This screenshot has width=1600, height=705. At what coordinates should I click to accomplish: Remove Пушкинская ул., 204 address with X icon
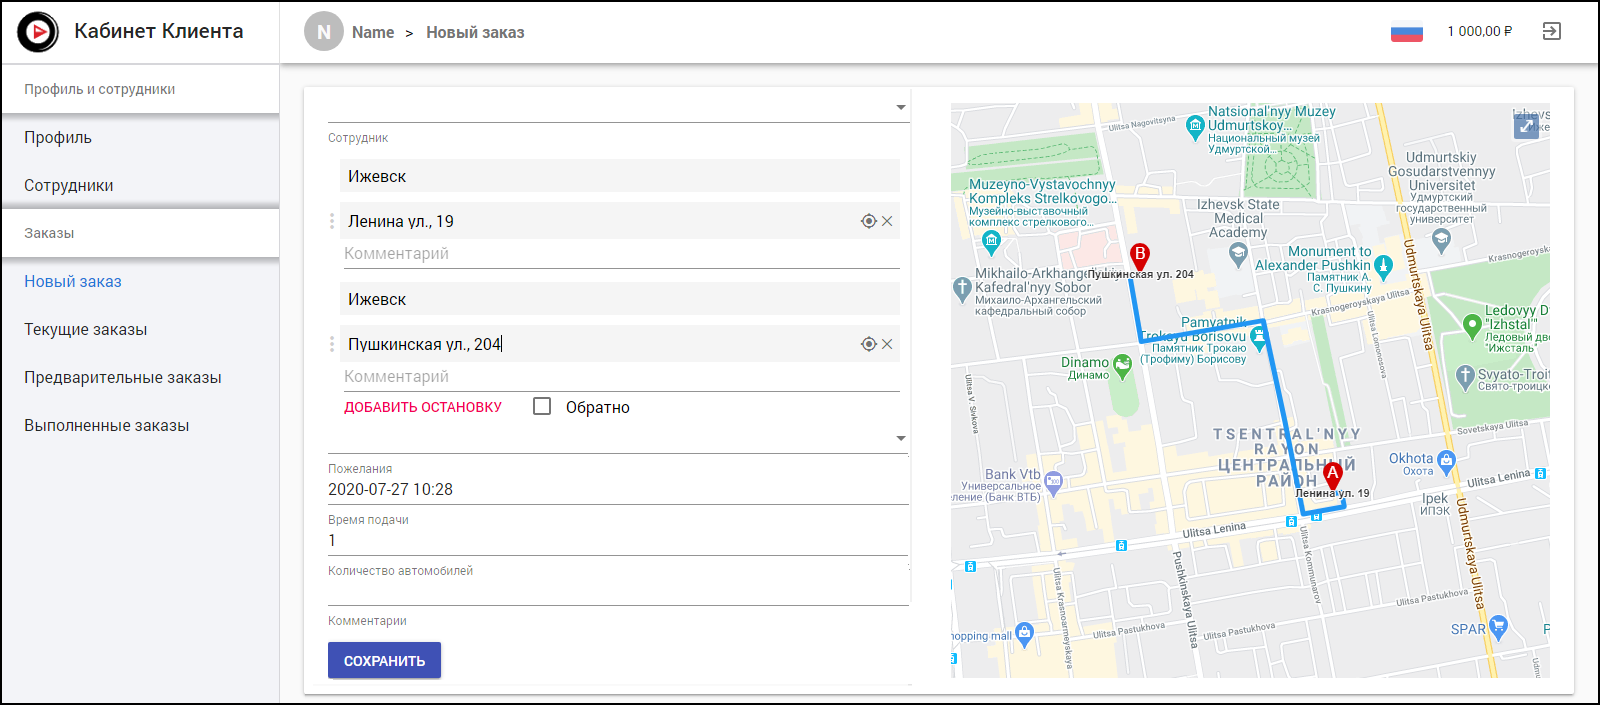pyautogui.click(x=887, y=344)
